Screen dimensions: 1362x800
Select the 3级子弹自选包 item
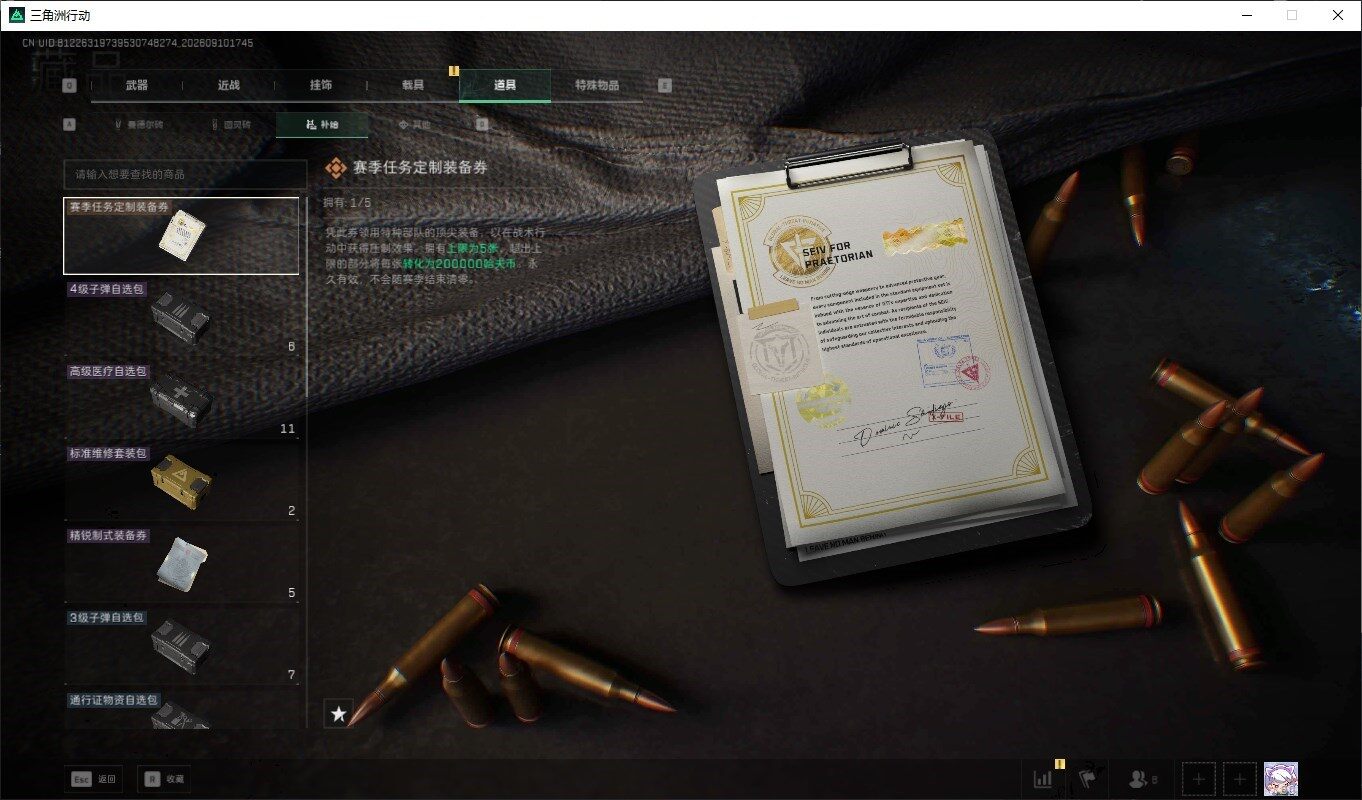(181, 646)
